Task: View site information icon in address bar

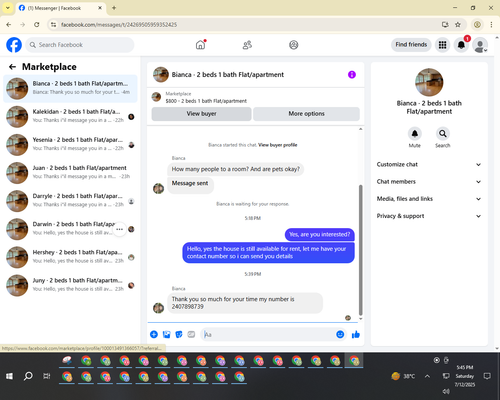Action: [x=53, y=25]
